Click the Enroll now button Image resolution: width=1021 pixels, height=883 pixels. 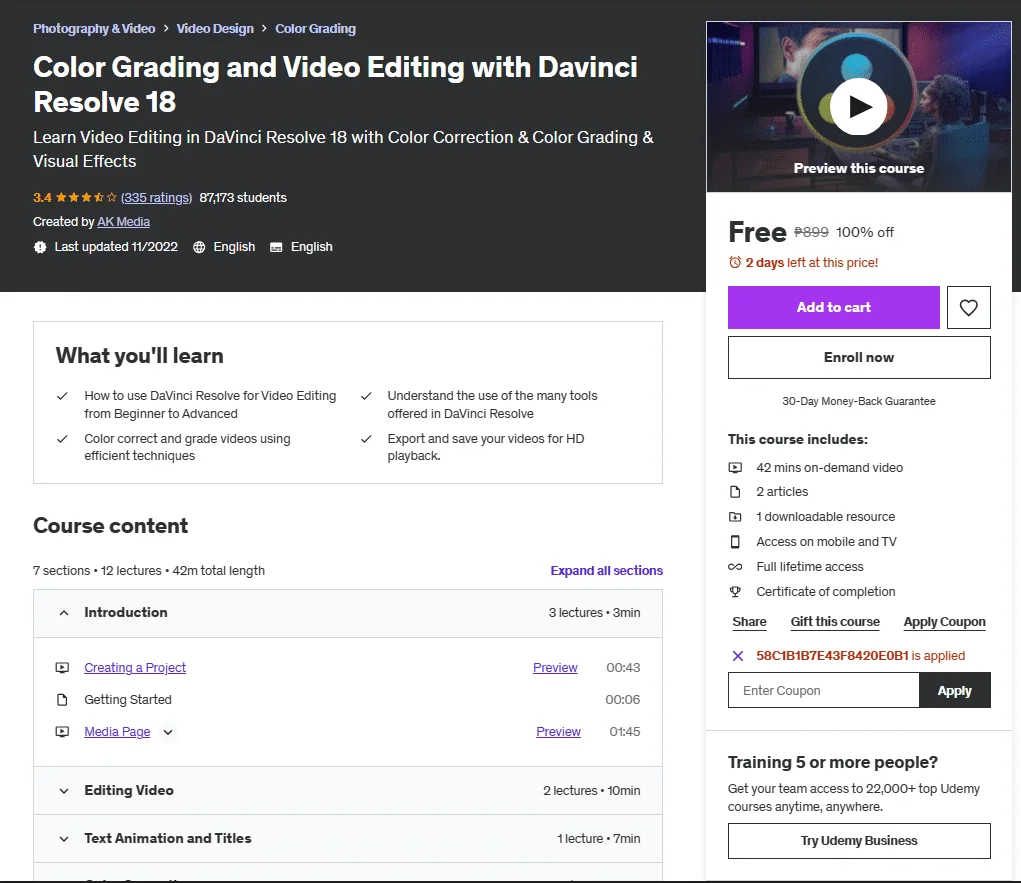pos(859,357)
